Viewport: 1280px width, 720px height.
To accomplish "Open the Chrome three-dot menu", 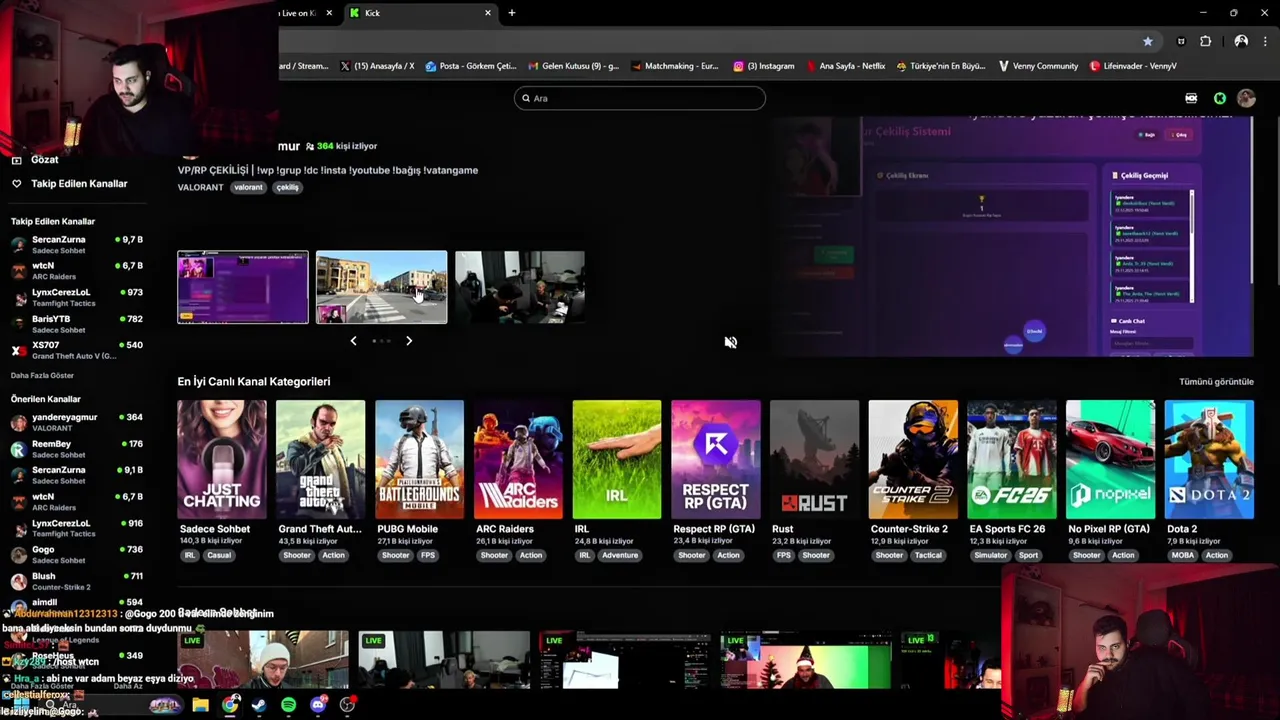I will 1266,41.
